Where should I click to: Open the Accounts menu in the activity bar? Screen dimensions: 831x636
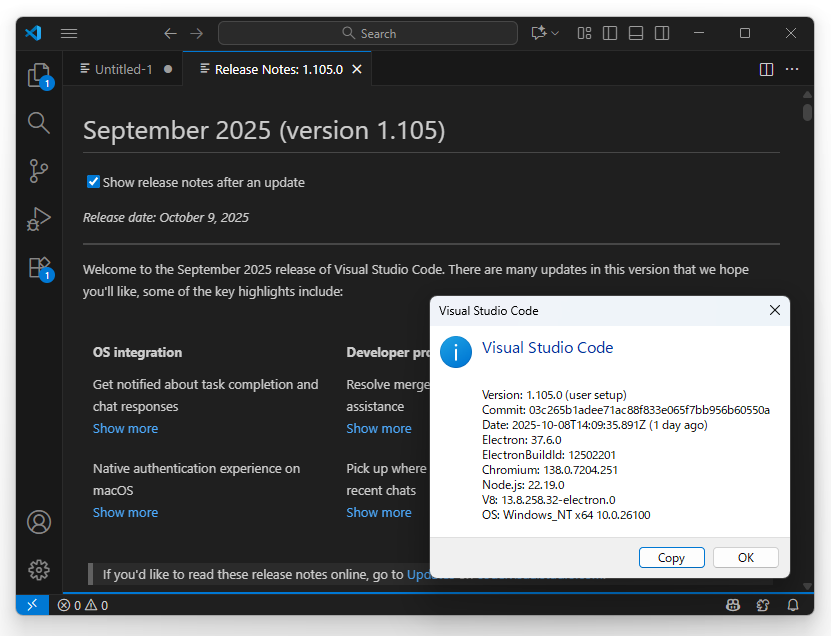[x=38, y=521]
